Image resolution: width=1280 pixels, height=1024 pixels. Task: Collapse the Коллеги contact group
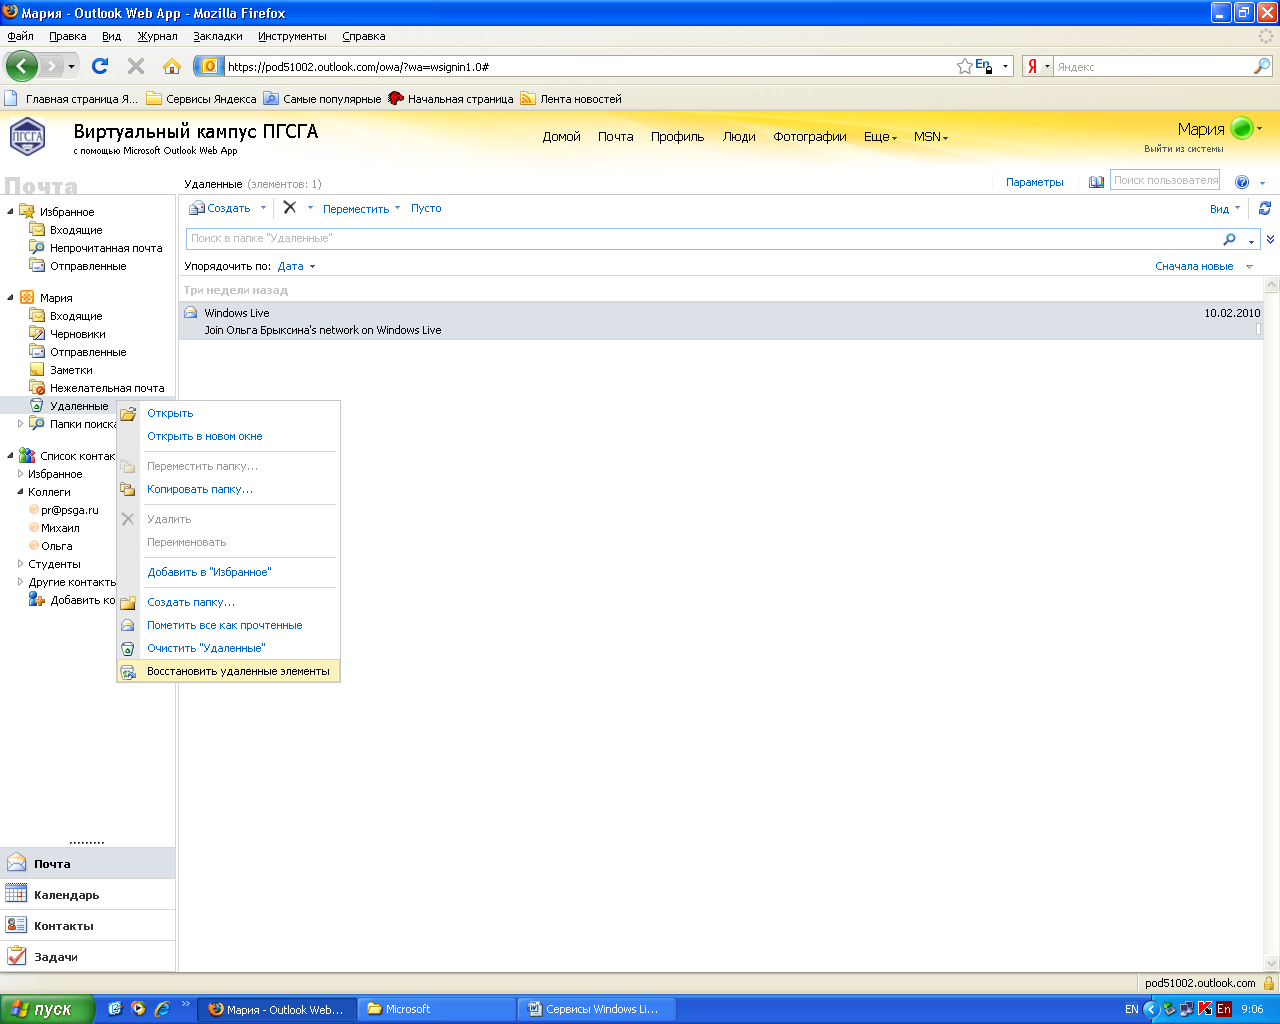(x=20, y=492)
